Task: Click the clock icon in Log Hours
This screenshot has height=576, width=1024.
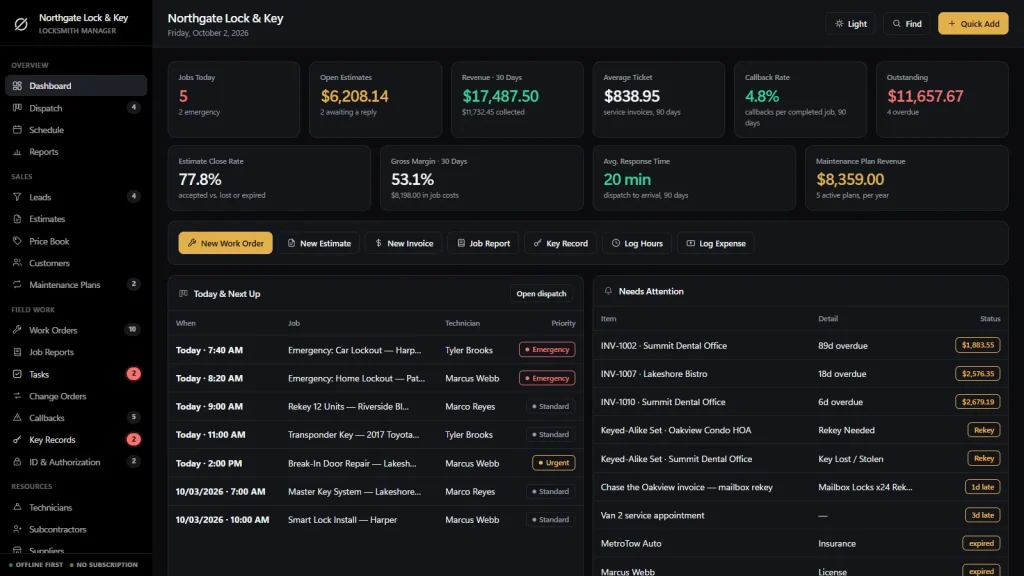Action: 615,243
